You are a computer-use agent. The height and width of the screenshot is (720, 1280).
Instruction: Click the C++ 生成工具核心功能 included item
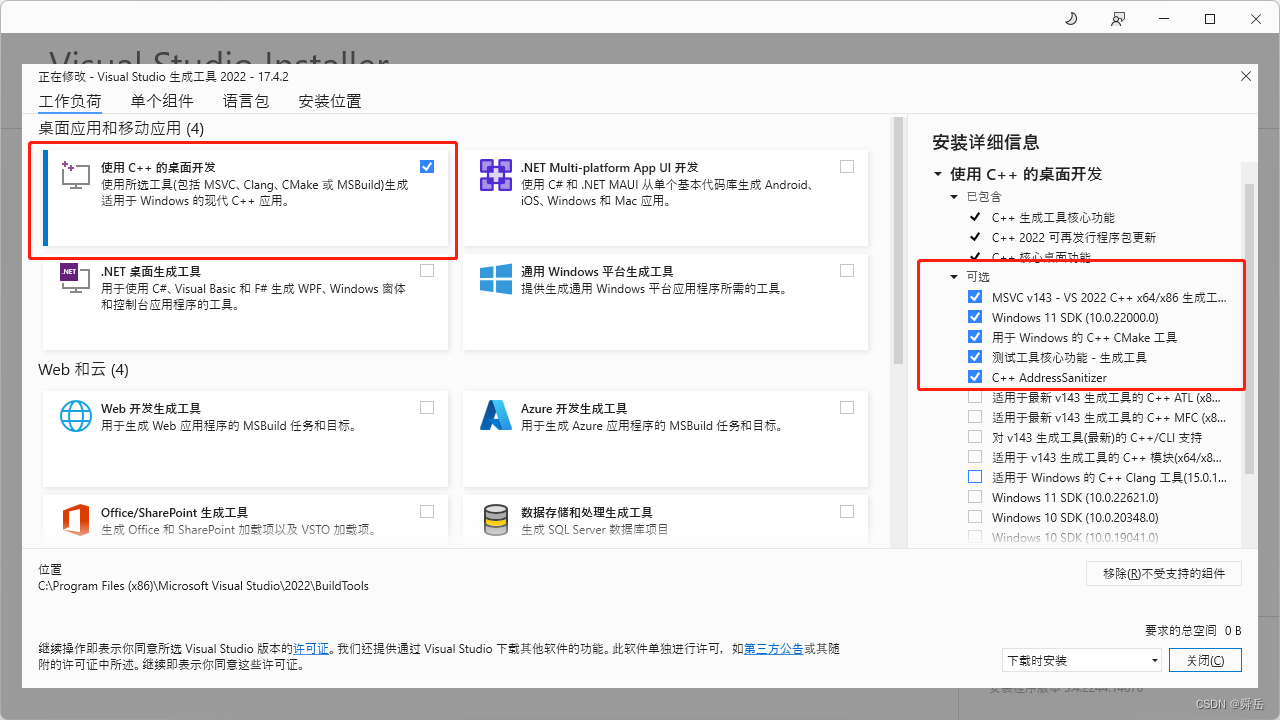point(1053,217)
